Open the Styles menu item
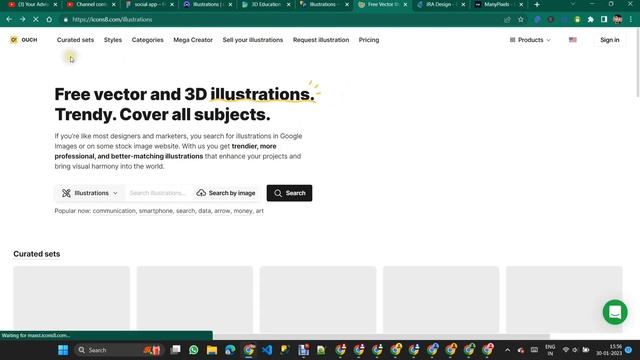The width and height of the screenshot is (640, 360). click(x=113, y=40)
